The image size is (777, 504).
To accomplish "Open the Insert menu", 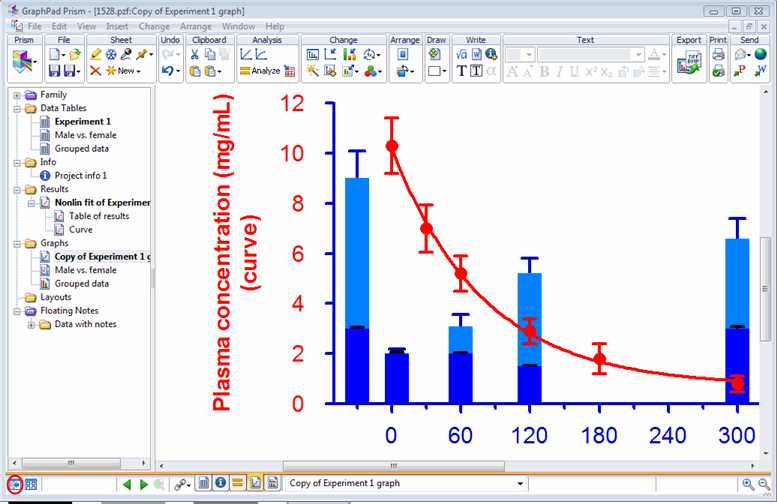I will 117,25.
